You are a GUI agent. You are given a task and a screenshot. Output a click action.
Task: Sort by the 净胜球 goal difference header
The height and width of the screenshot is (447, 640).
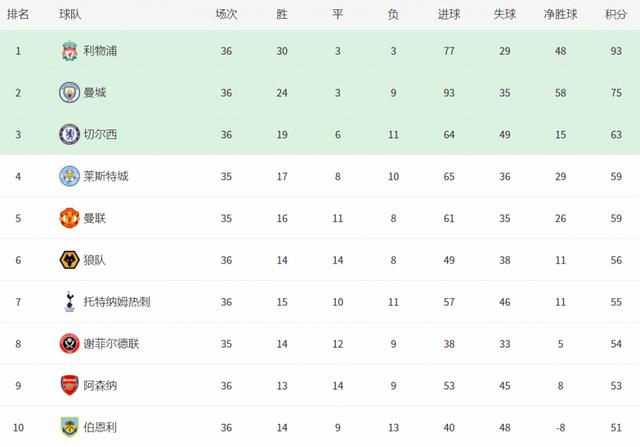(560, 14)
